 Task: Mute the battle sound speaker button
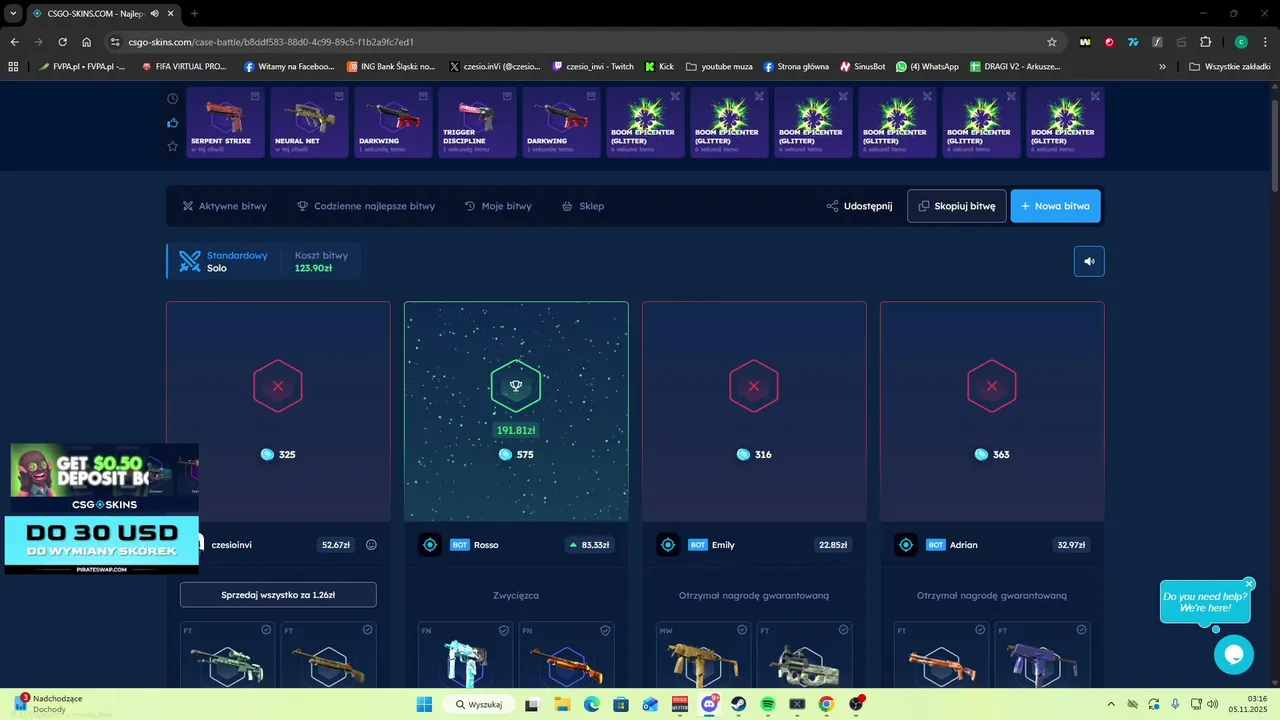click(x=1089, y=261)
